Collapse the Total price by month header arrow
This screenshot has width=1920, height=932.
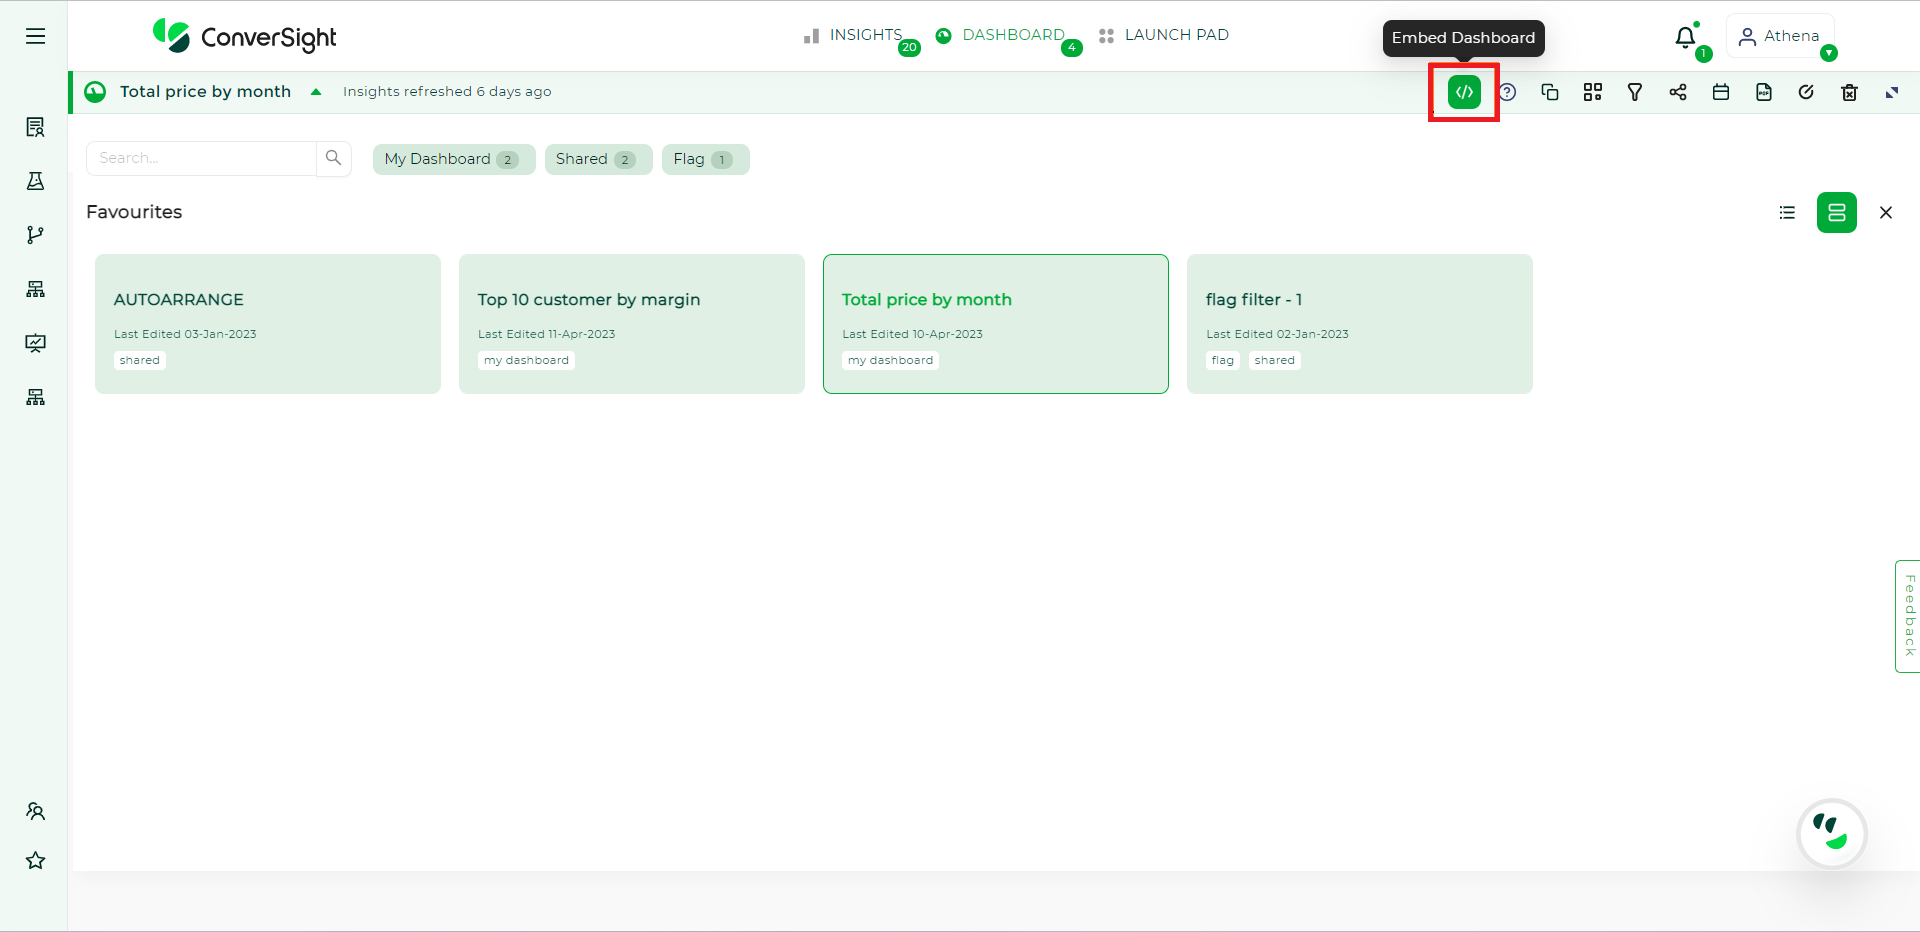tap(316, 91)
